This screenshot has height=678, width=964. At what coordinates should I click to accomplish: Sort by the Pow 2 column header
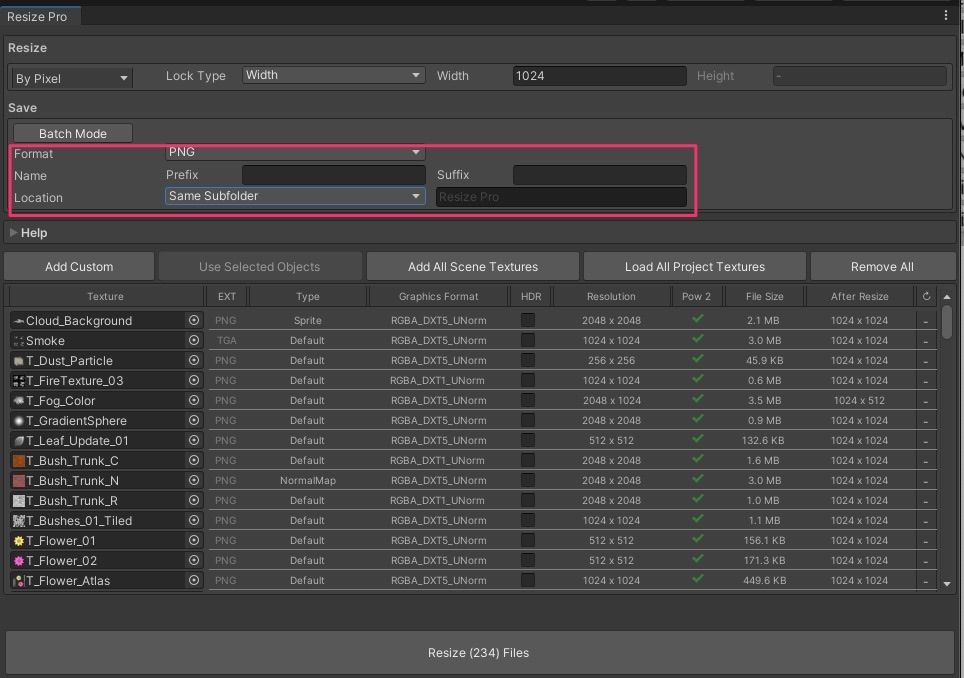(x=697, y=296)
